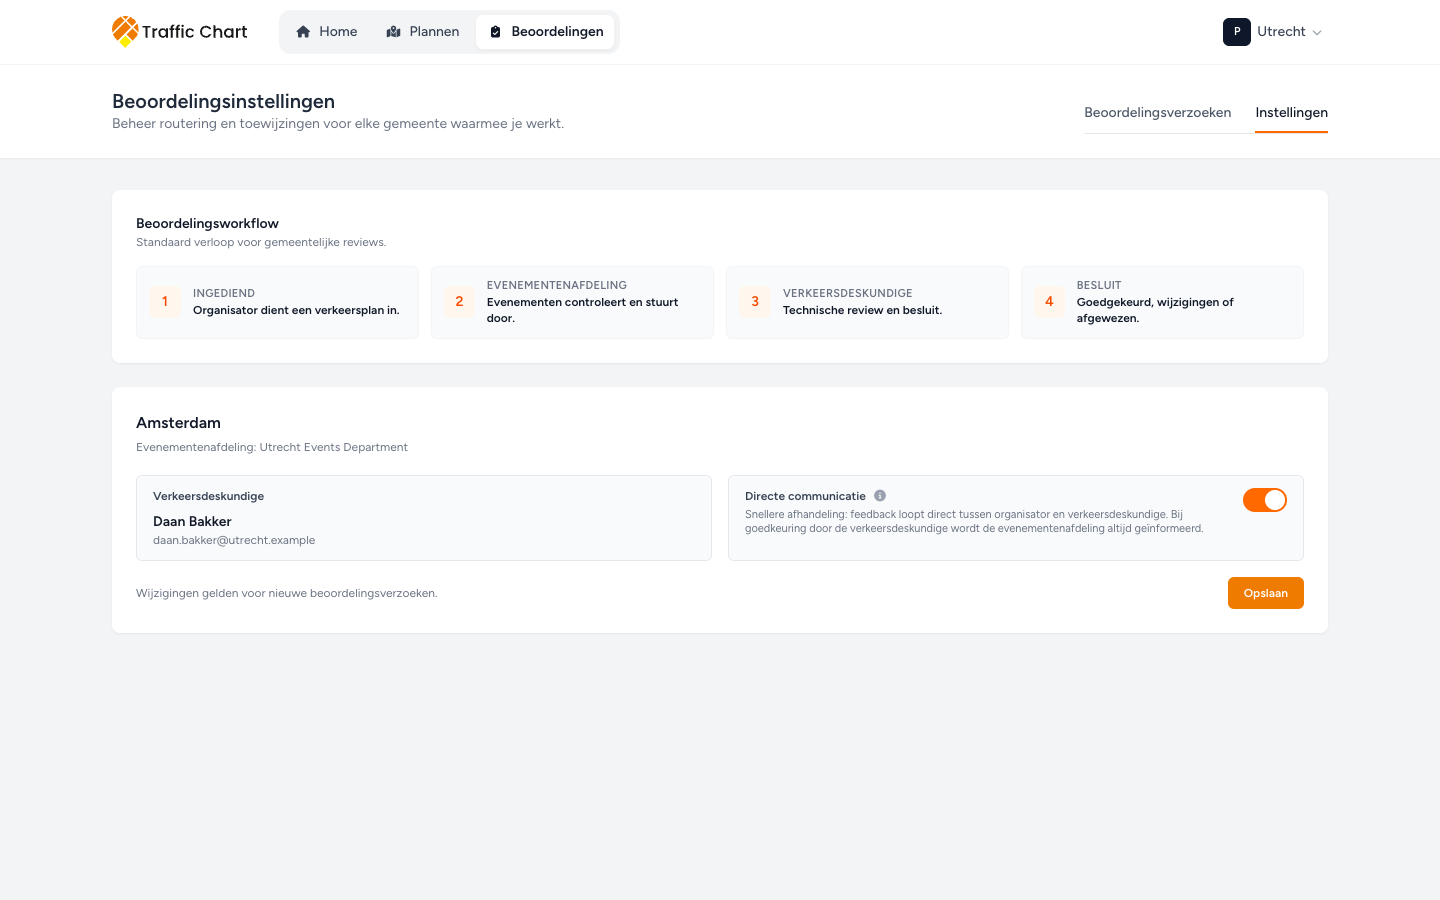The height and width of the screenshot is (900, 1440).
Task: Click the Traffic Chart brand name
Action: [x=195, y=32]
